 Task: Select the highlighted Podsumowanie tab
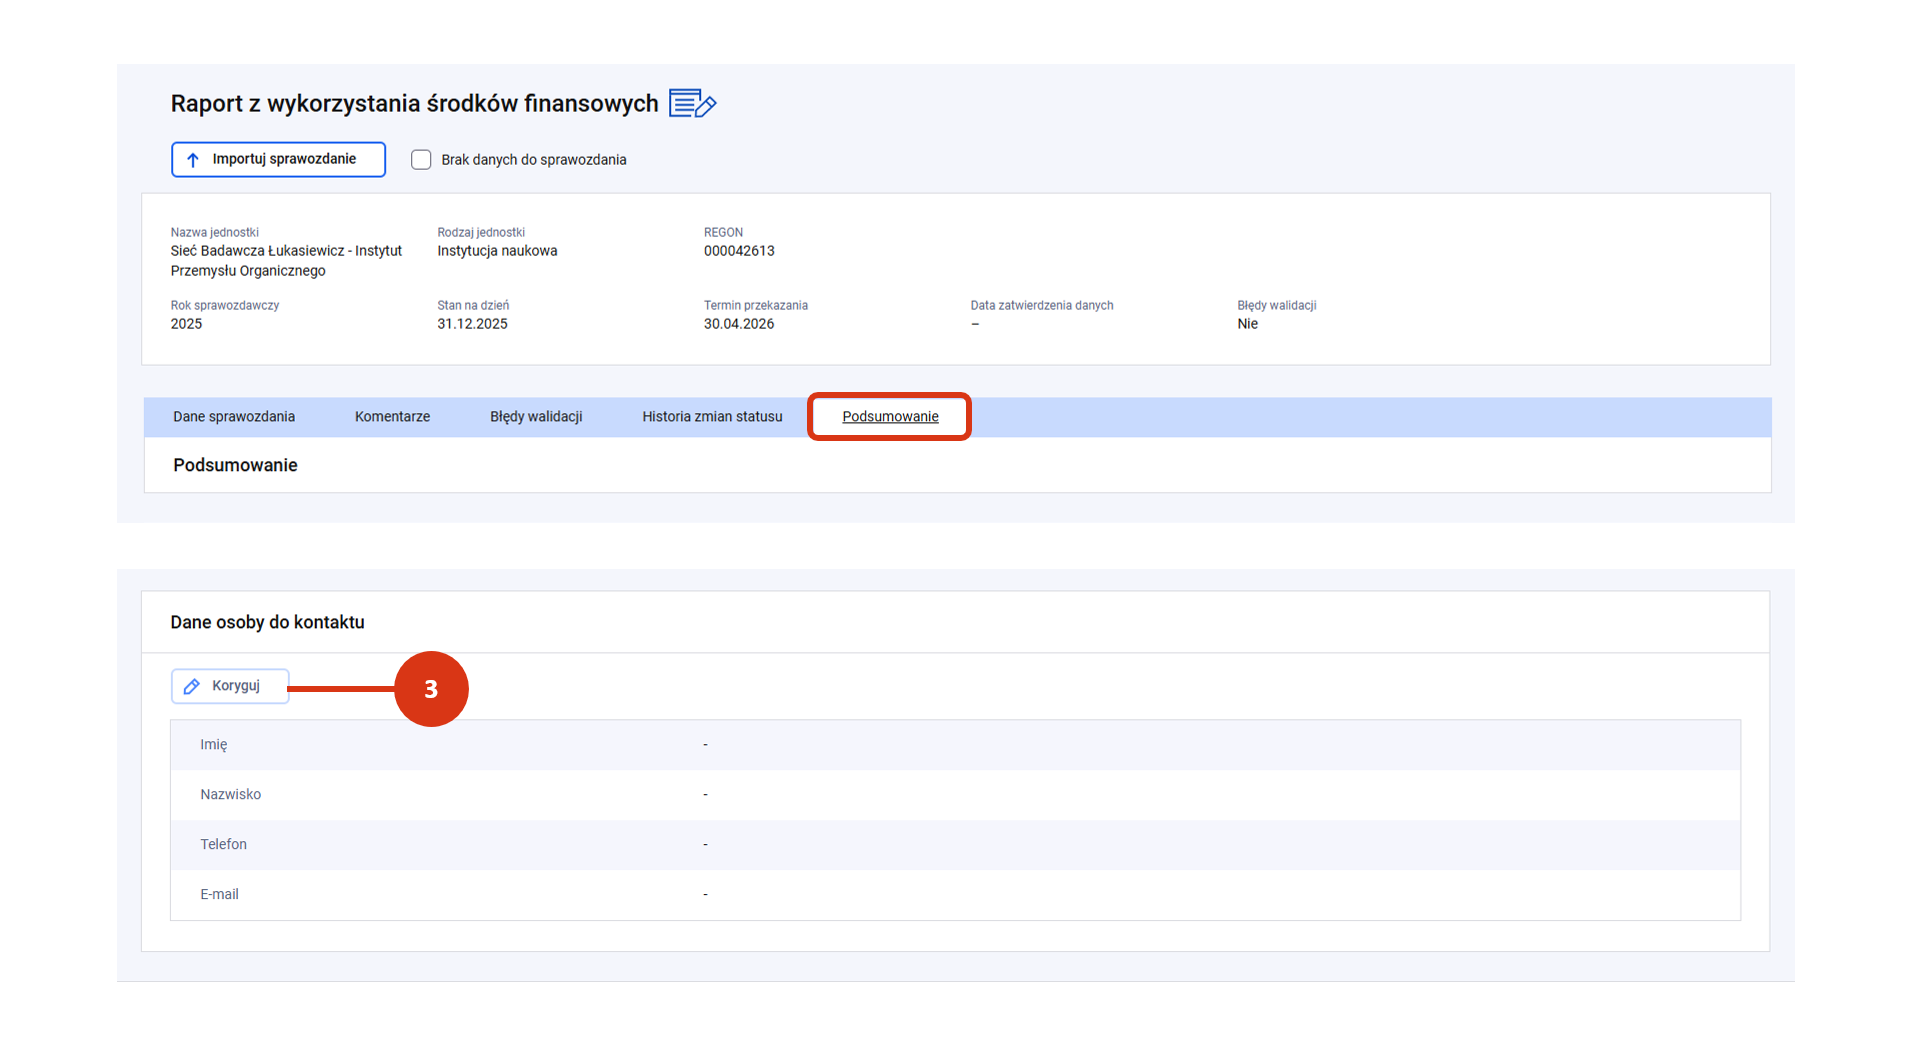point(890,417)
